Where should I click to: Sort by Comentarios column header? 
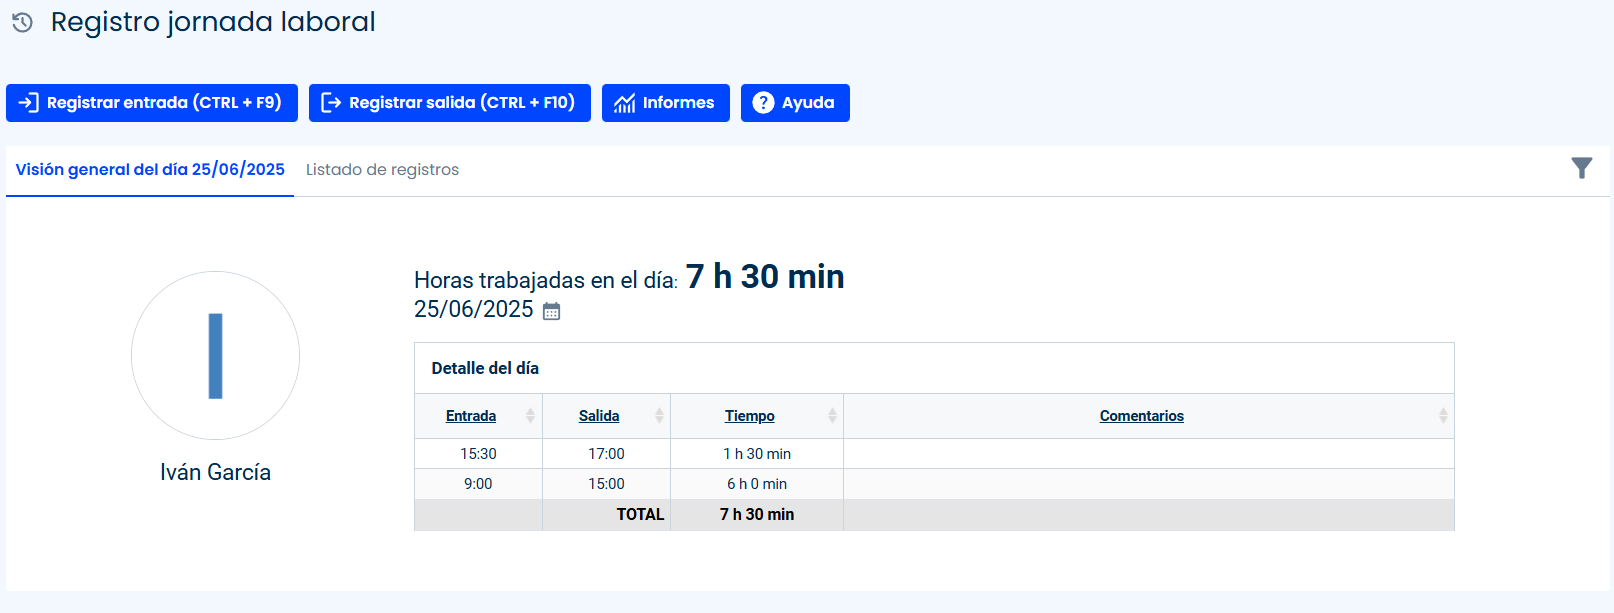(1142, 416)
